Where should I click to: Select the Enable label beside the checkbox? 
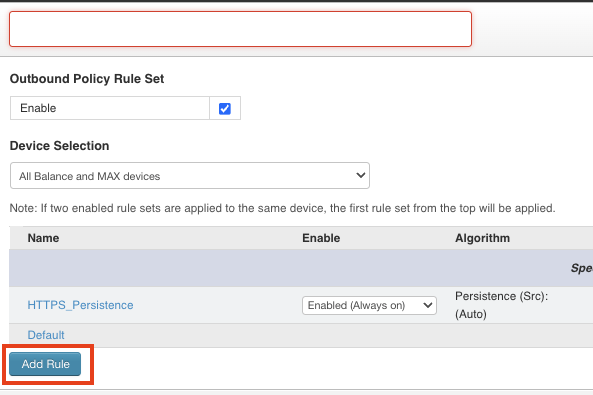click(x=38, y=108)
